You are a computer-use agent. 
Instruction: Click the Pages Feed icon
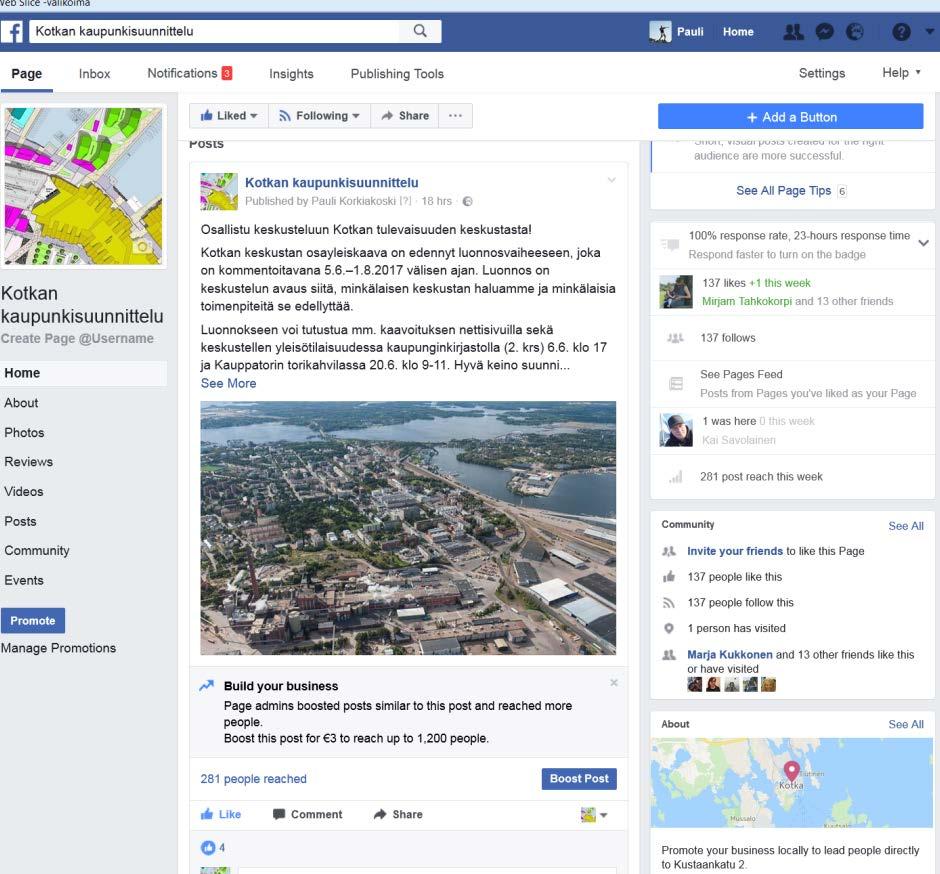point(676,384)
